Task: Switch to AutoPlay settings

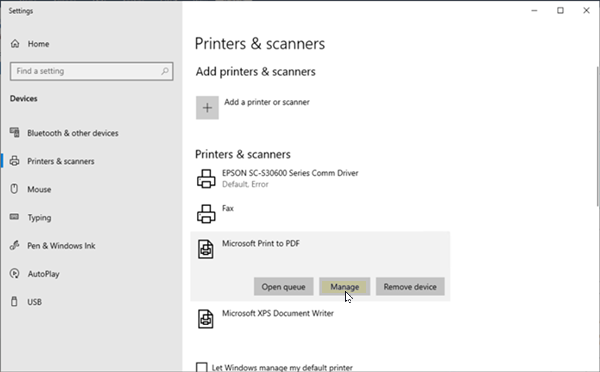Action: pyautogui.click(x=44, y=274)
